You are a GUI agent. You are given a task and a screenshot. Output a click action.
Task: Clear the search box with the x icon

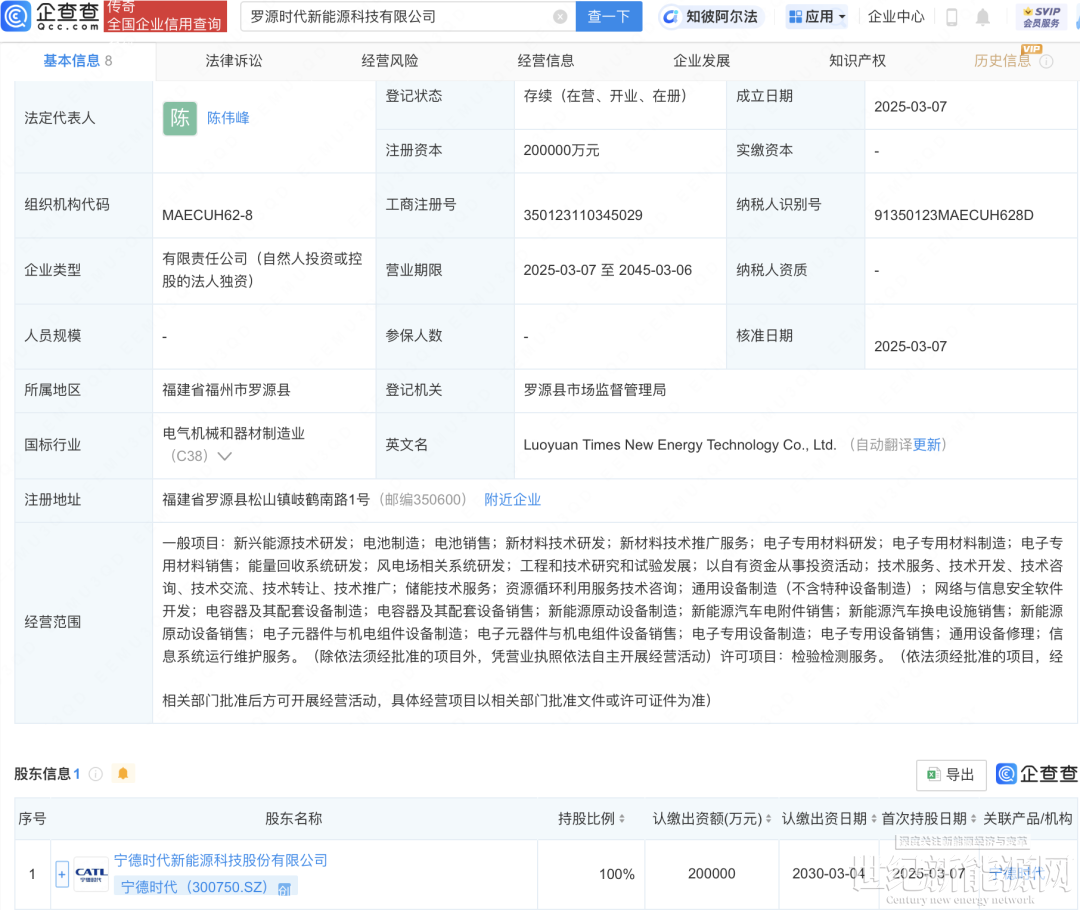pos(560,17)
